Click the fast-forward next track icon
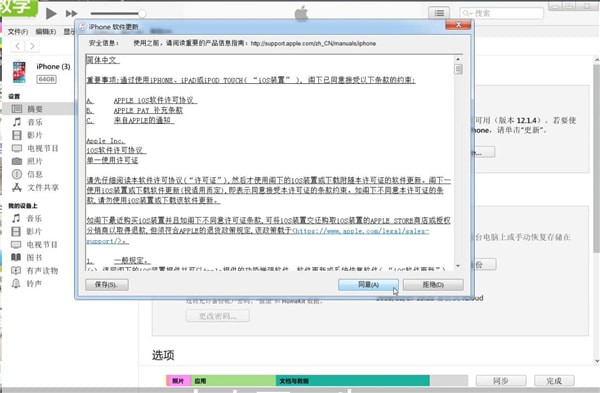 point(71,14)
